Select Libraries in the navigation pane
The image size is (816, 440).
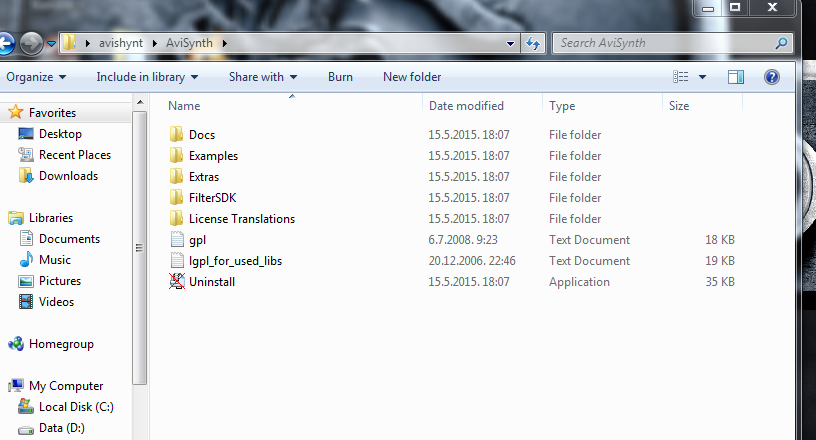[x=51, y=218]
